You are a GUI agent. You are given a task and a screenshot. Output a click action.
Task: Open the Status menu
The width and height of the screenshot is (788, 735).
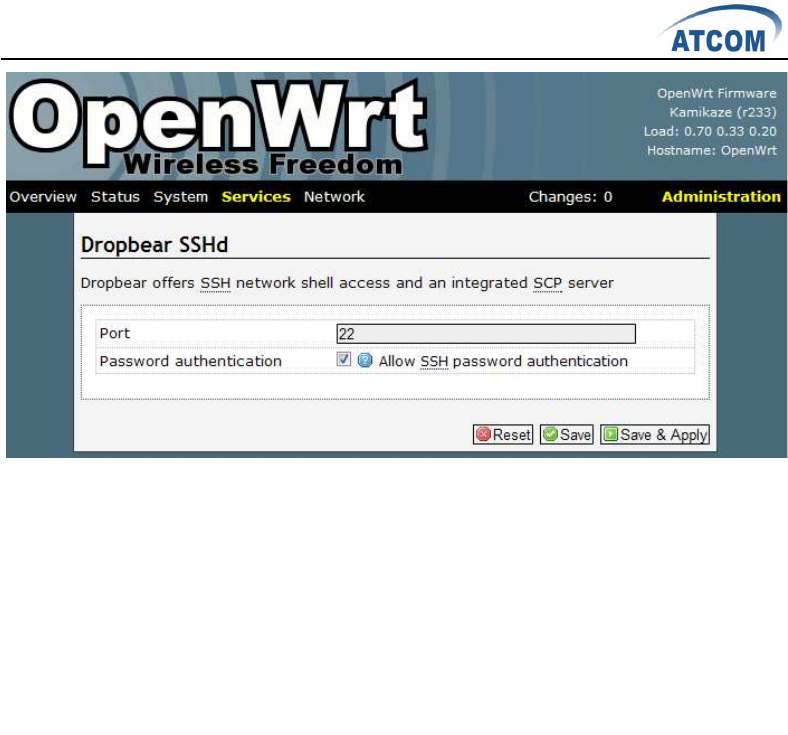tap(115, 196)
